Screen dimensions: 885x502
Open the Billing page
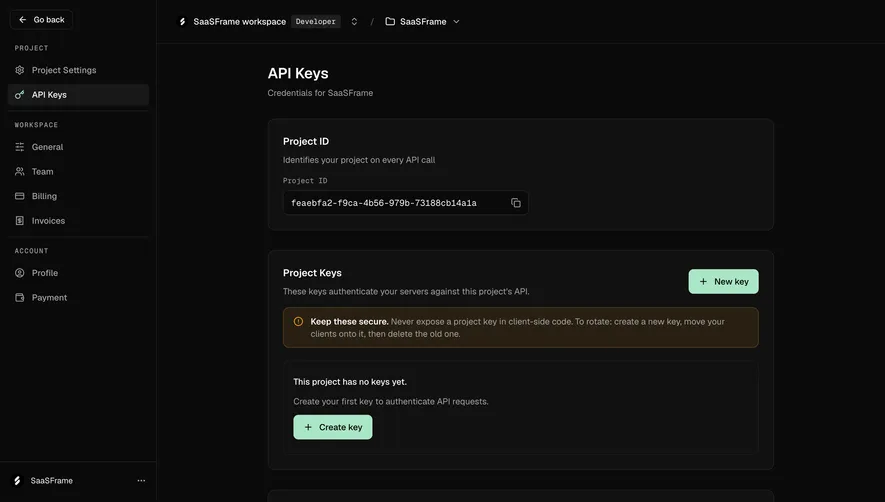coord(78,196)
